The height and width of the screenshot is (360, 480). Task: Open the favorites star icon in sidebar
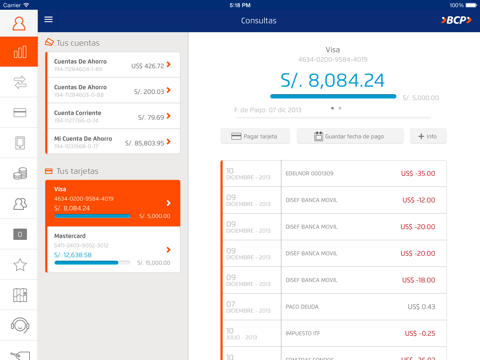(20, 265)
